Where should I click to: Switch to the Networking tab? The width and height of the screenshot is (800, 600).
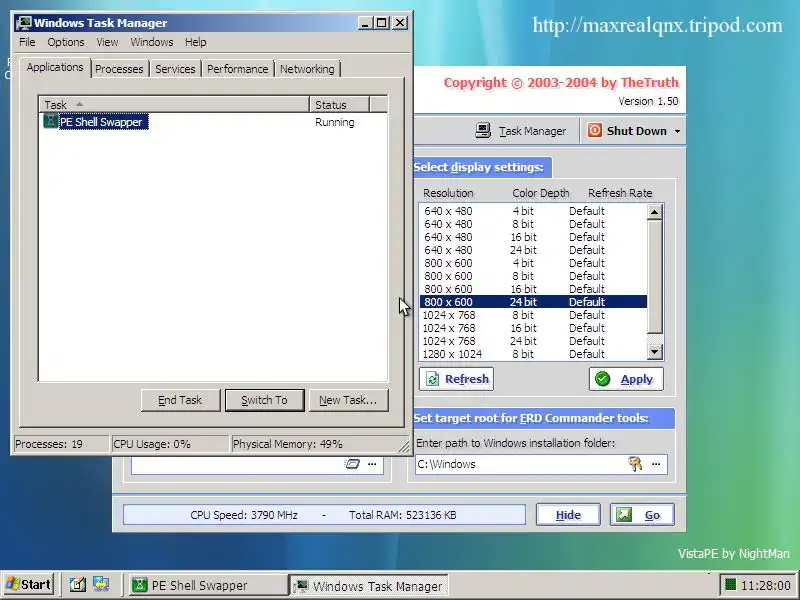point(307,69)
